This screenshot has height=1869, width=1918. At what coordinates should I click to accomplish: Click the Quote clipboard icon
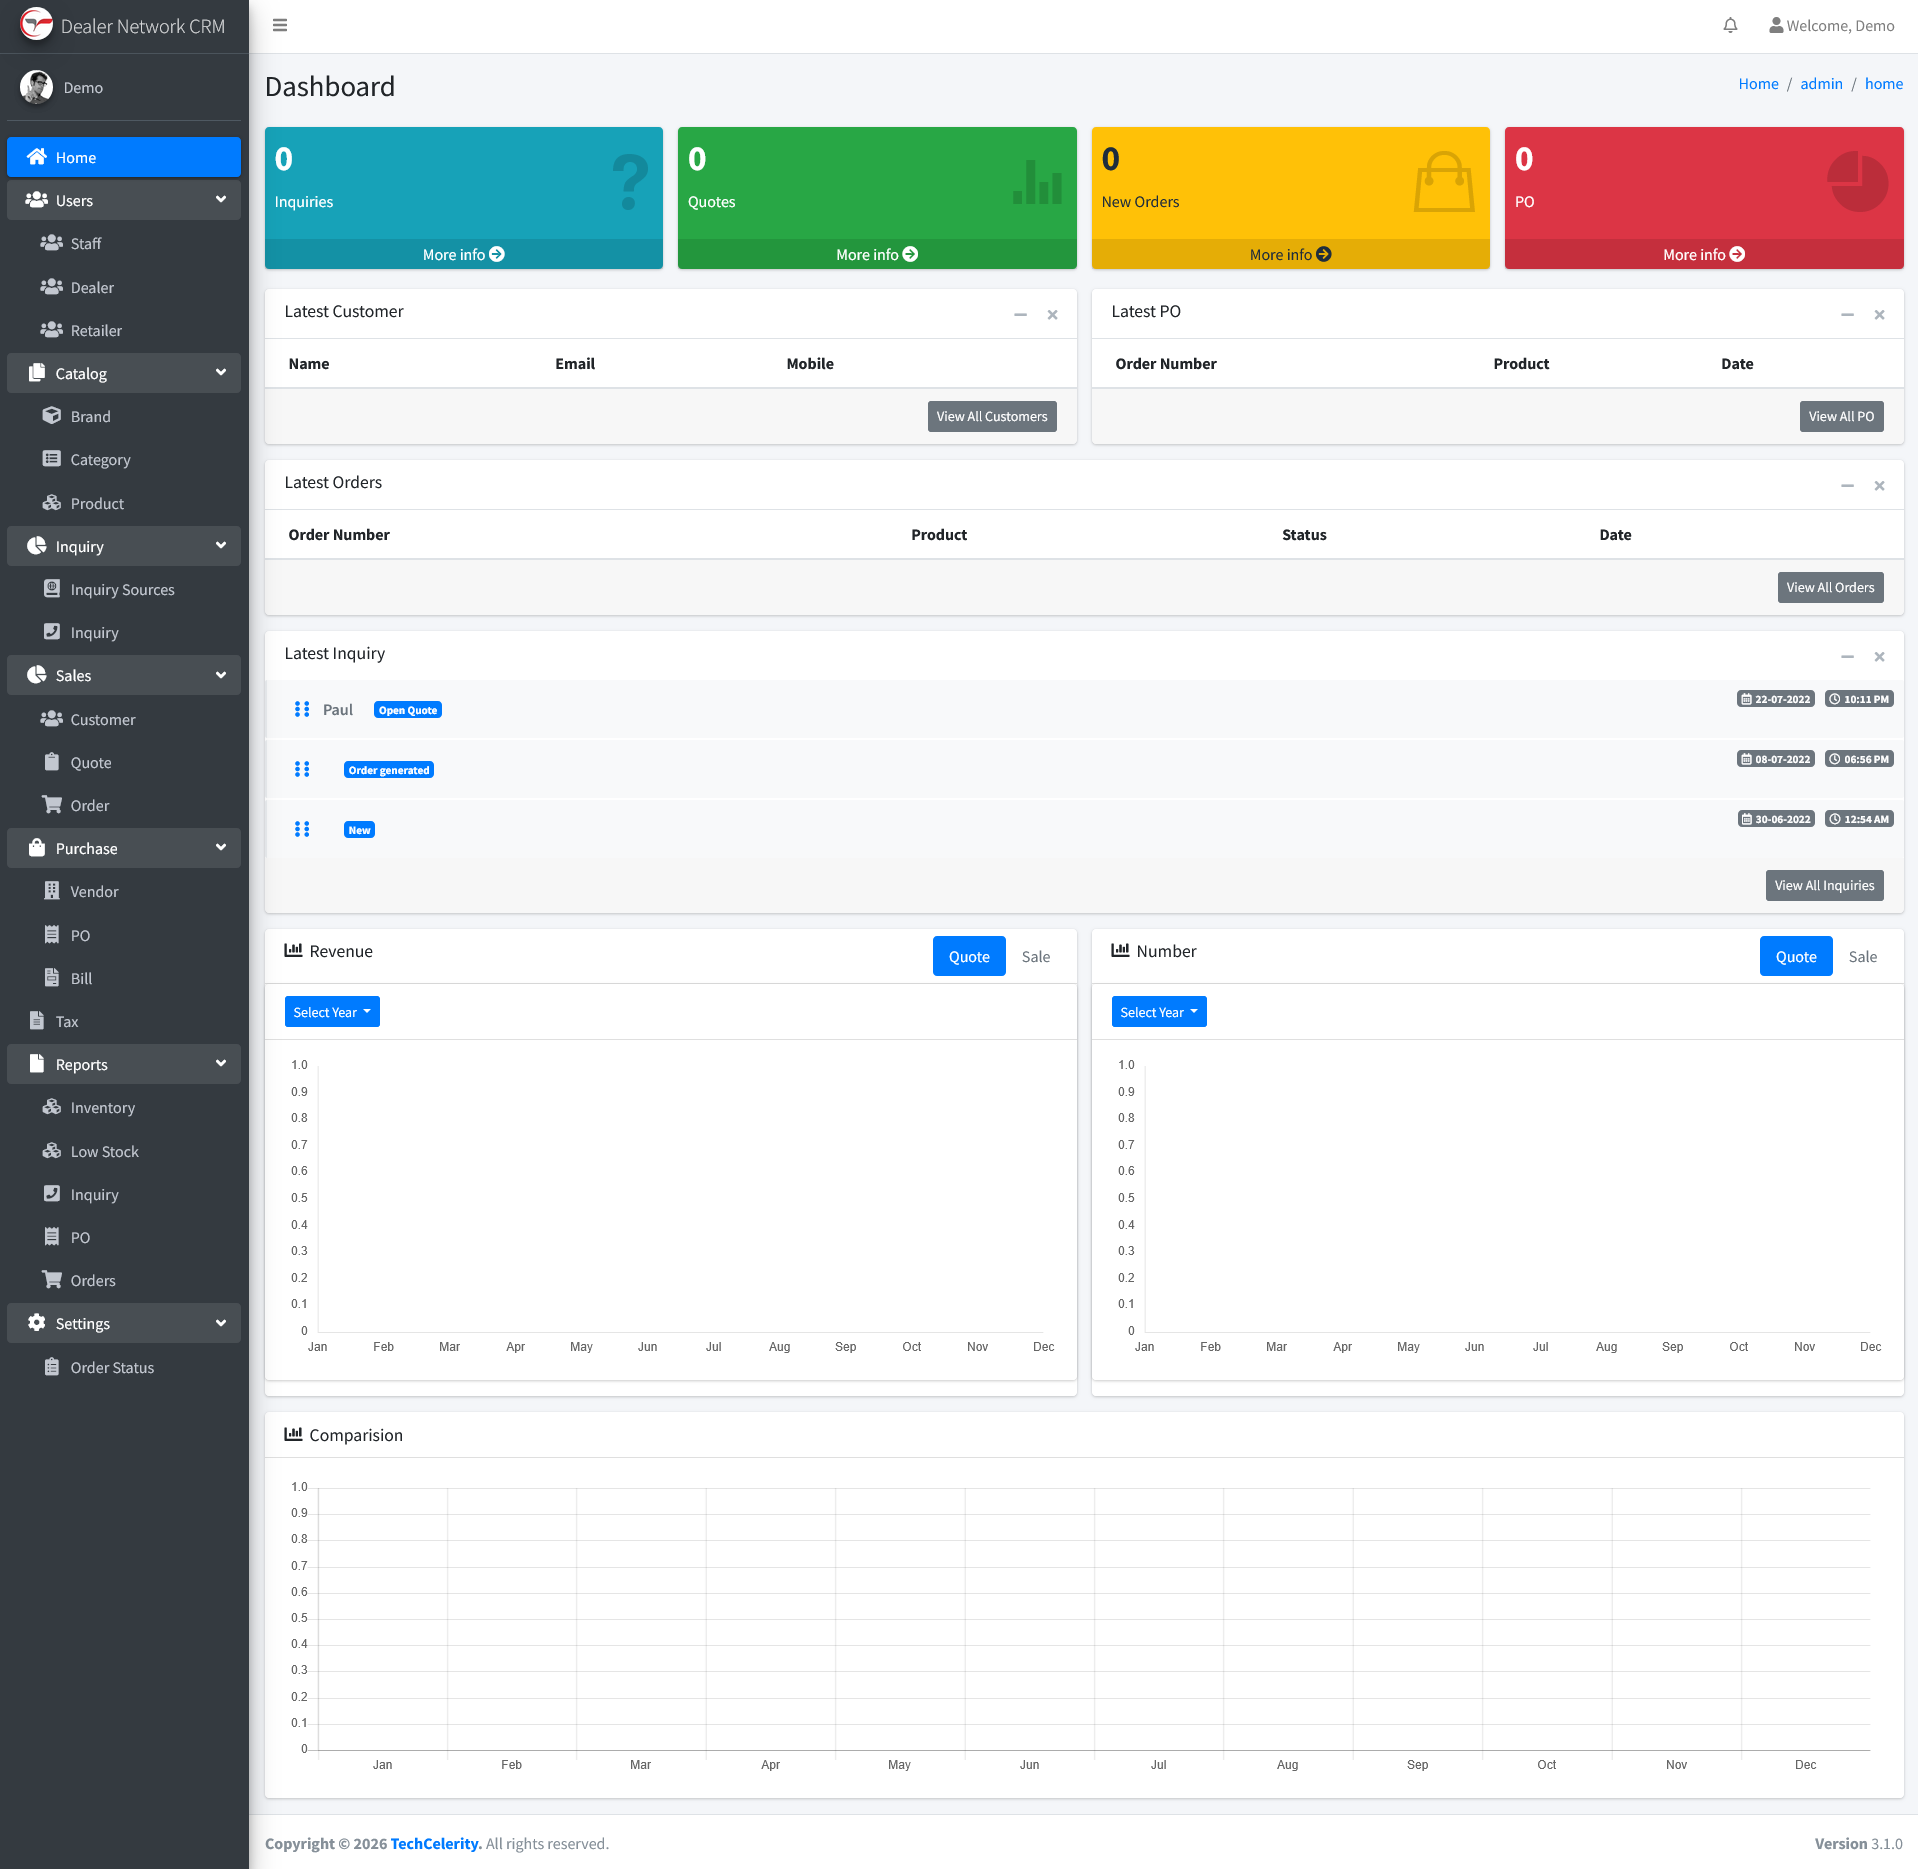52,762
